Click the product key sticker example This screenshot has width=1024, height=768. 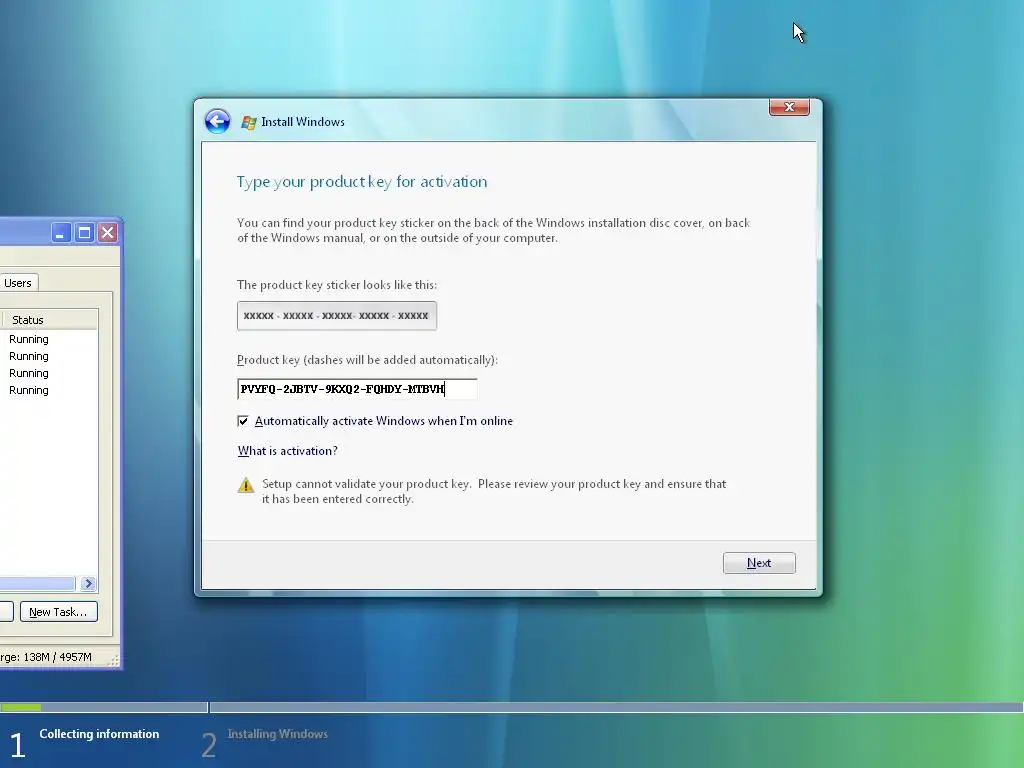[336, 316]
